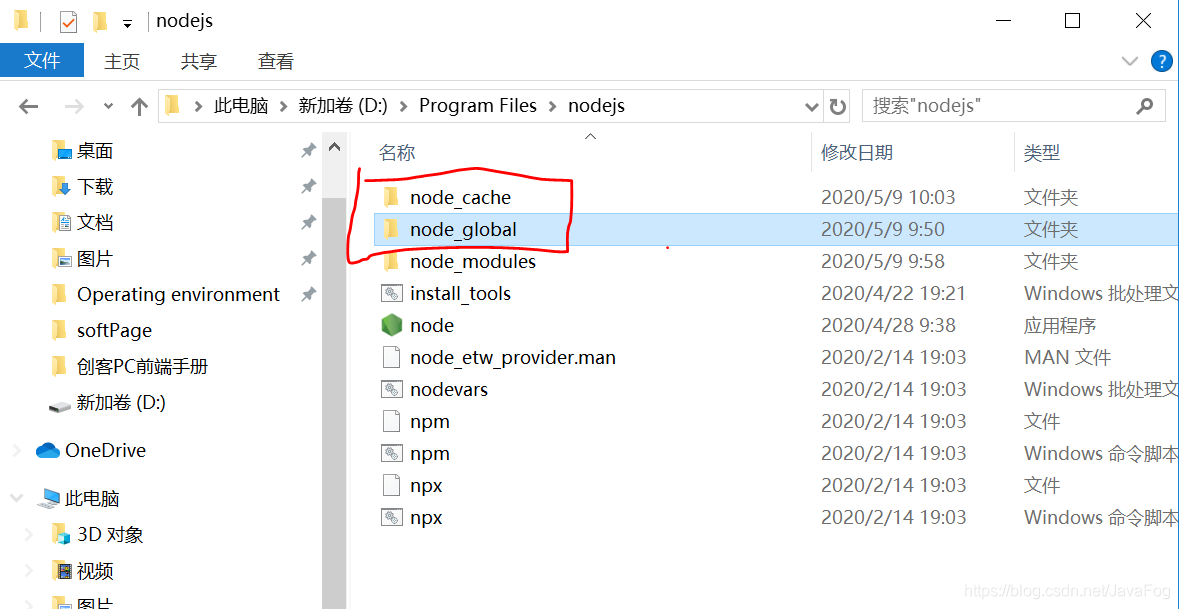Screen dimensions: 1179x609
Task: Select the node_etw_provider.man file icon
Action: (390, 357)
